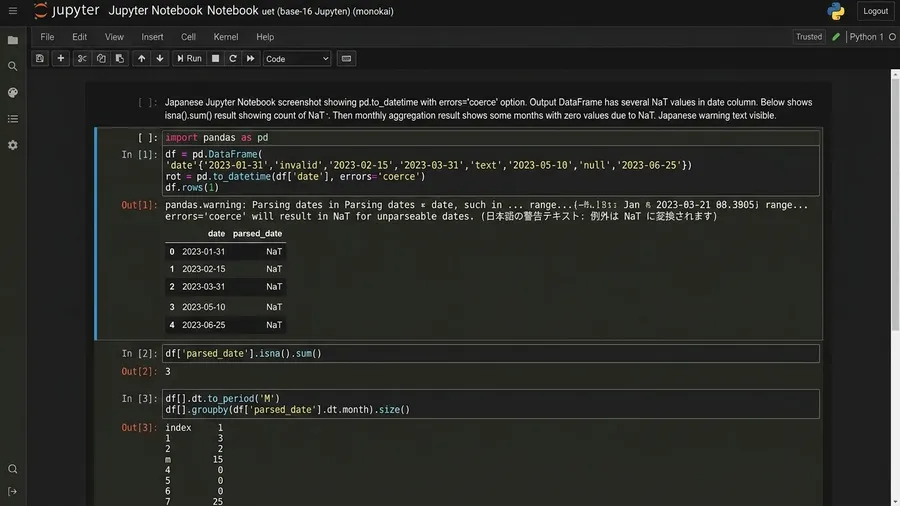Open the cell type Code dropdown
Viewport: 900px width, 506px height.
pyautogui.click(x=297, y=59)
